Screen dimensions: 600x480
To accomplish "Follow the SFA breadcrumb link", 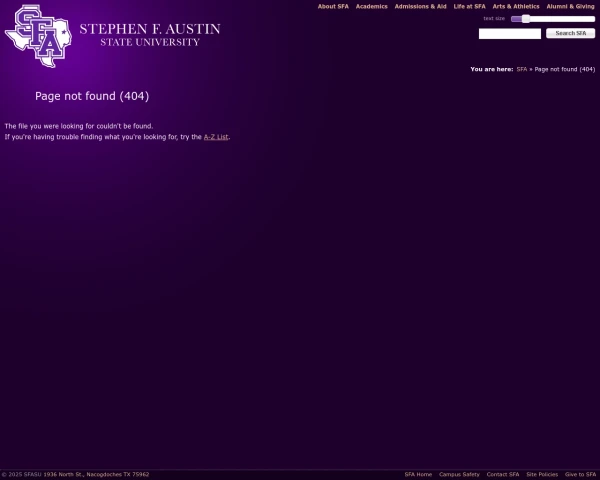I will coord(522,69).
